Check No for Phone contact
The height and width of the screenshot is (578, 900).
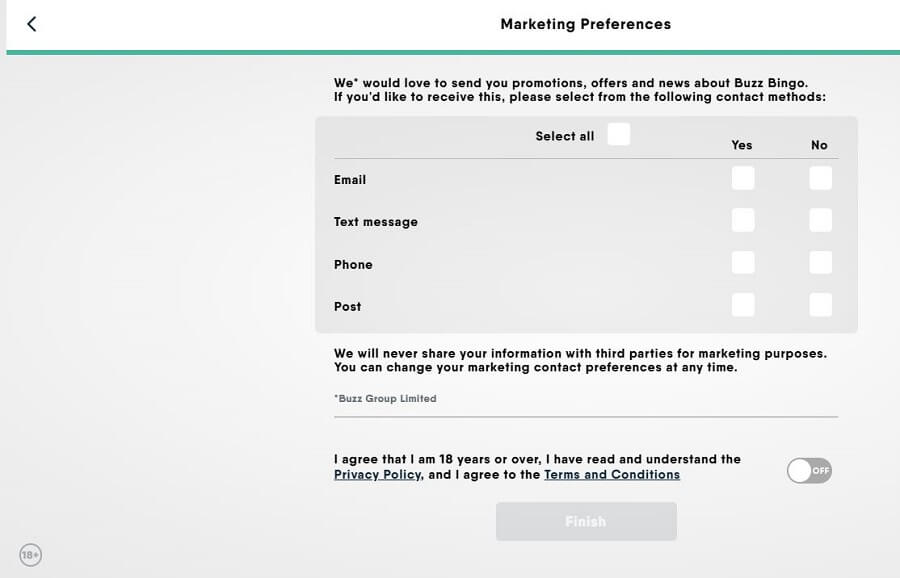point(820,263)
